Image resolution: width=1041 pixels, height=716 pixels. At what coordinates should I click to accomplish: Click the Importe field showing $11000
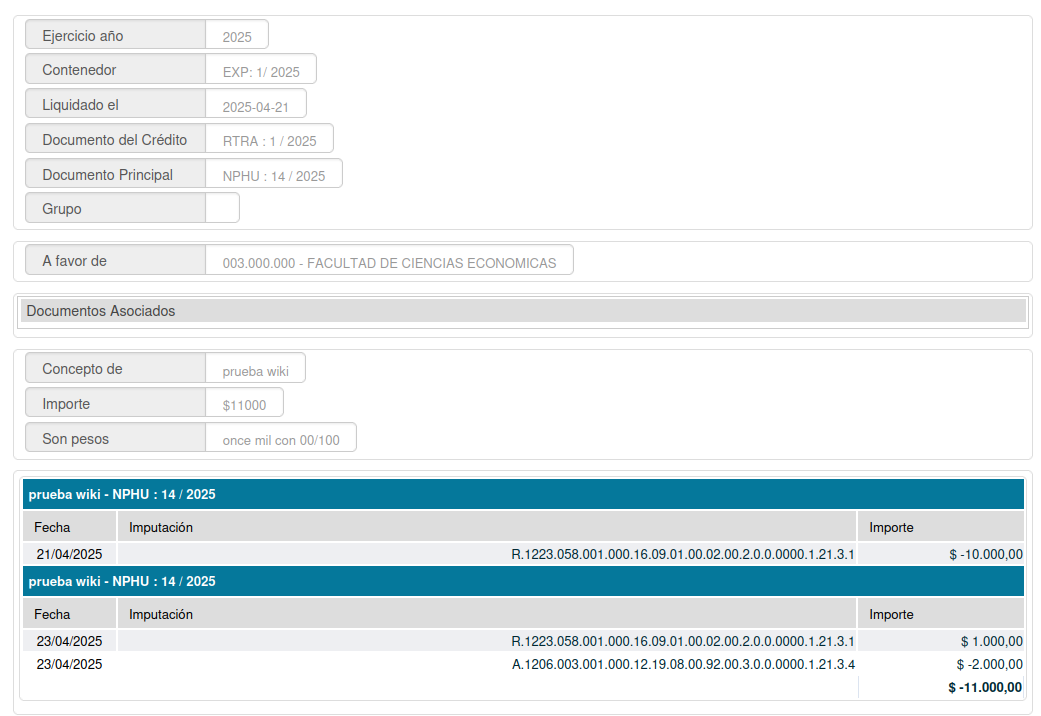click(x=244, y=404)
